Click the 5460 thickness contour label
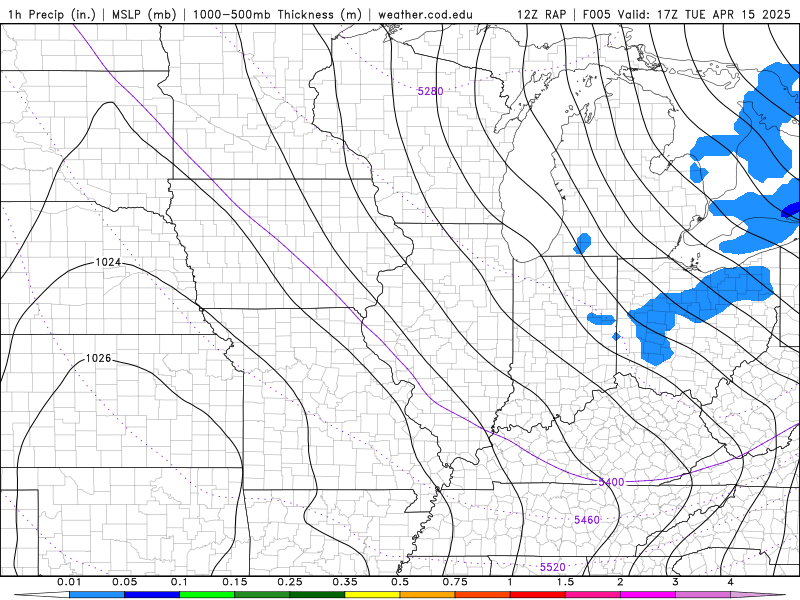This screenshot has height=600, width=800. [587, 520]
